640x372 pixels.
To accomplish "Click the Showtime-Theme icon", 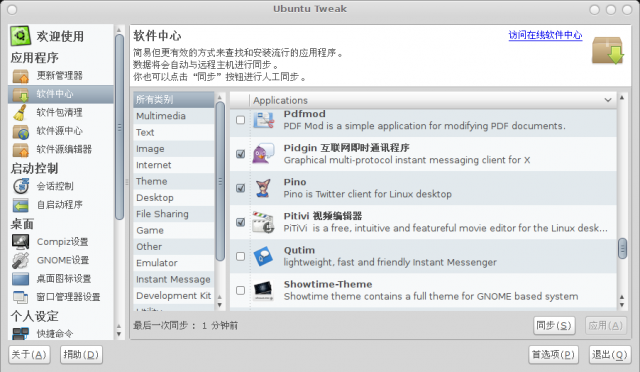I will (263, 290).
